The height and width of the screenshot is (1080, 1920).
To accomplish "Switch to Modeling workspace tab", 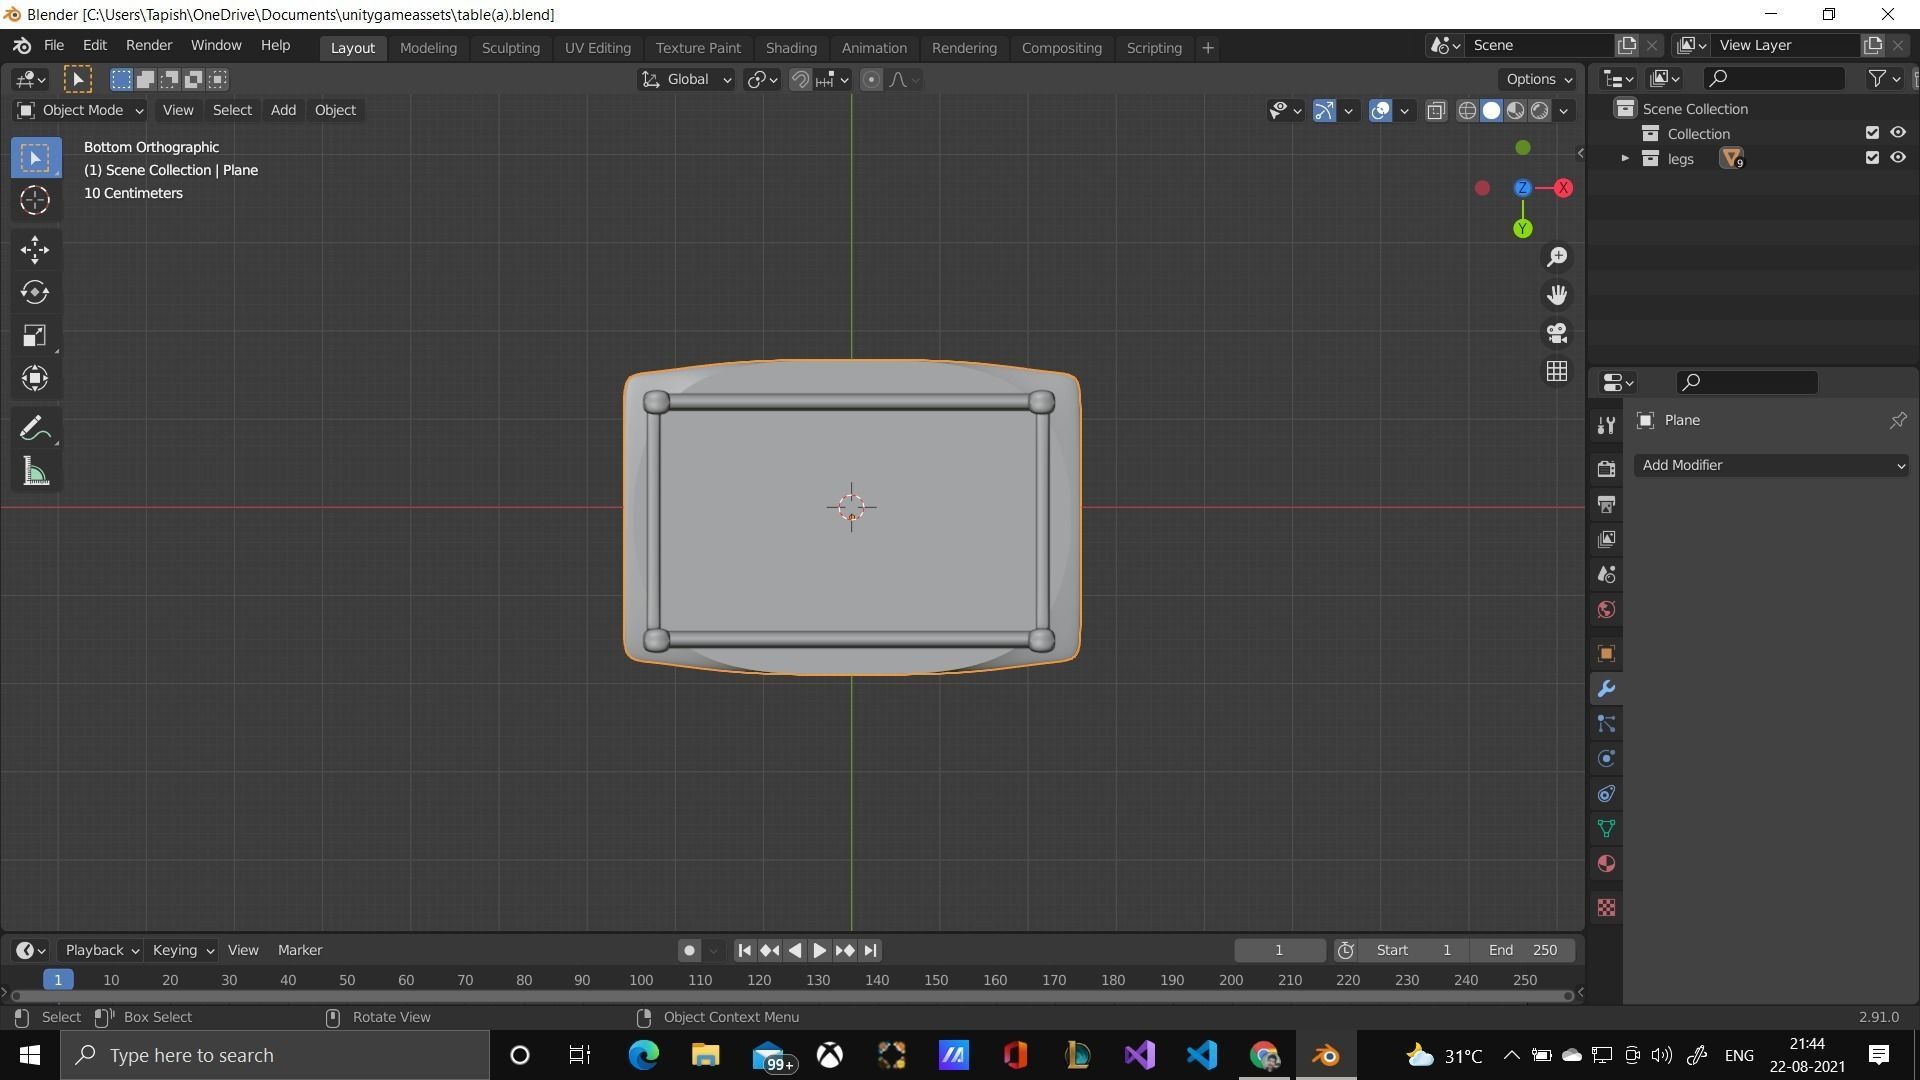I will click(x=428, y=48).
